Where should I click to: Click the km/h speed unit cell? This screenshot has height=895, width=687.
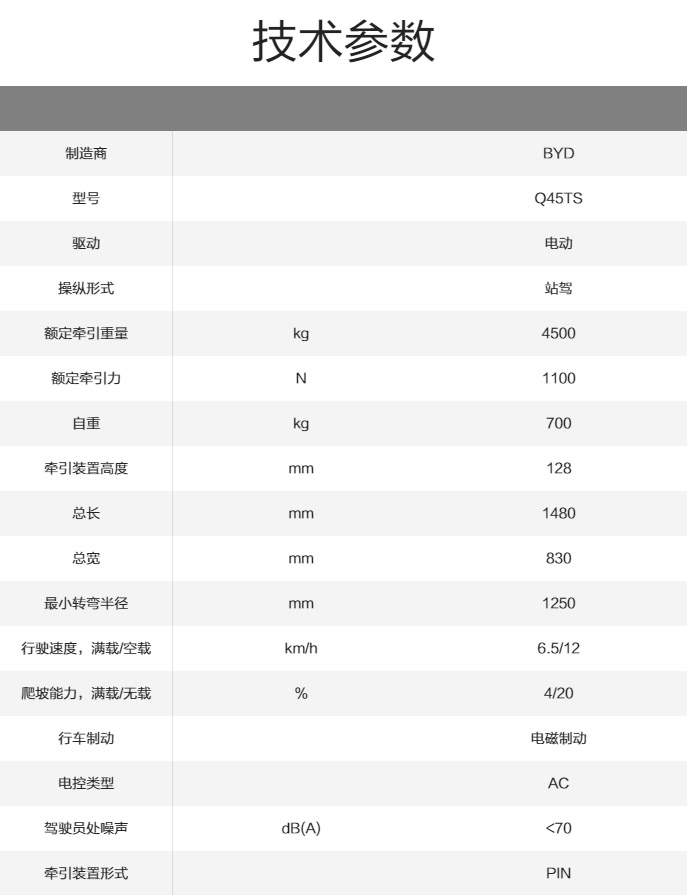[301, 649]
